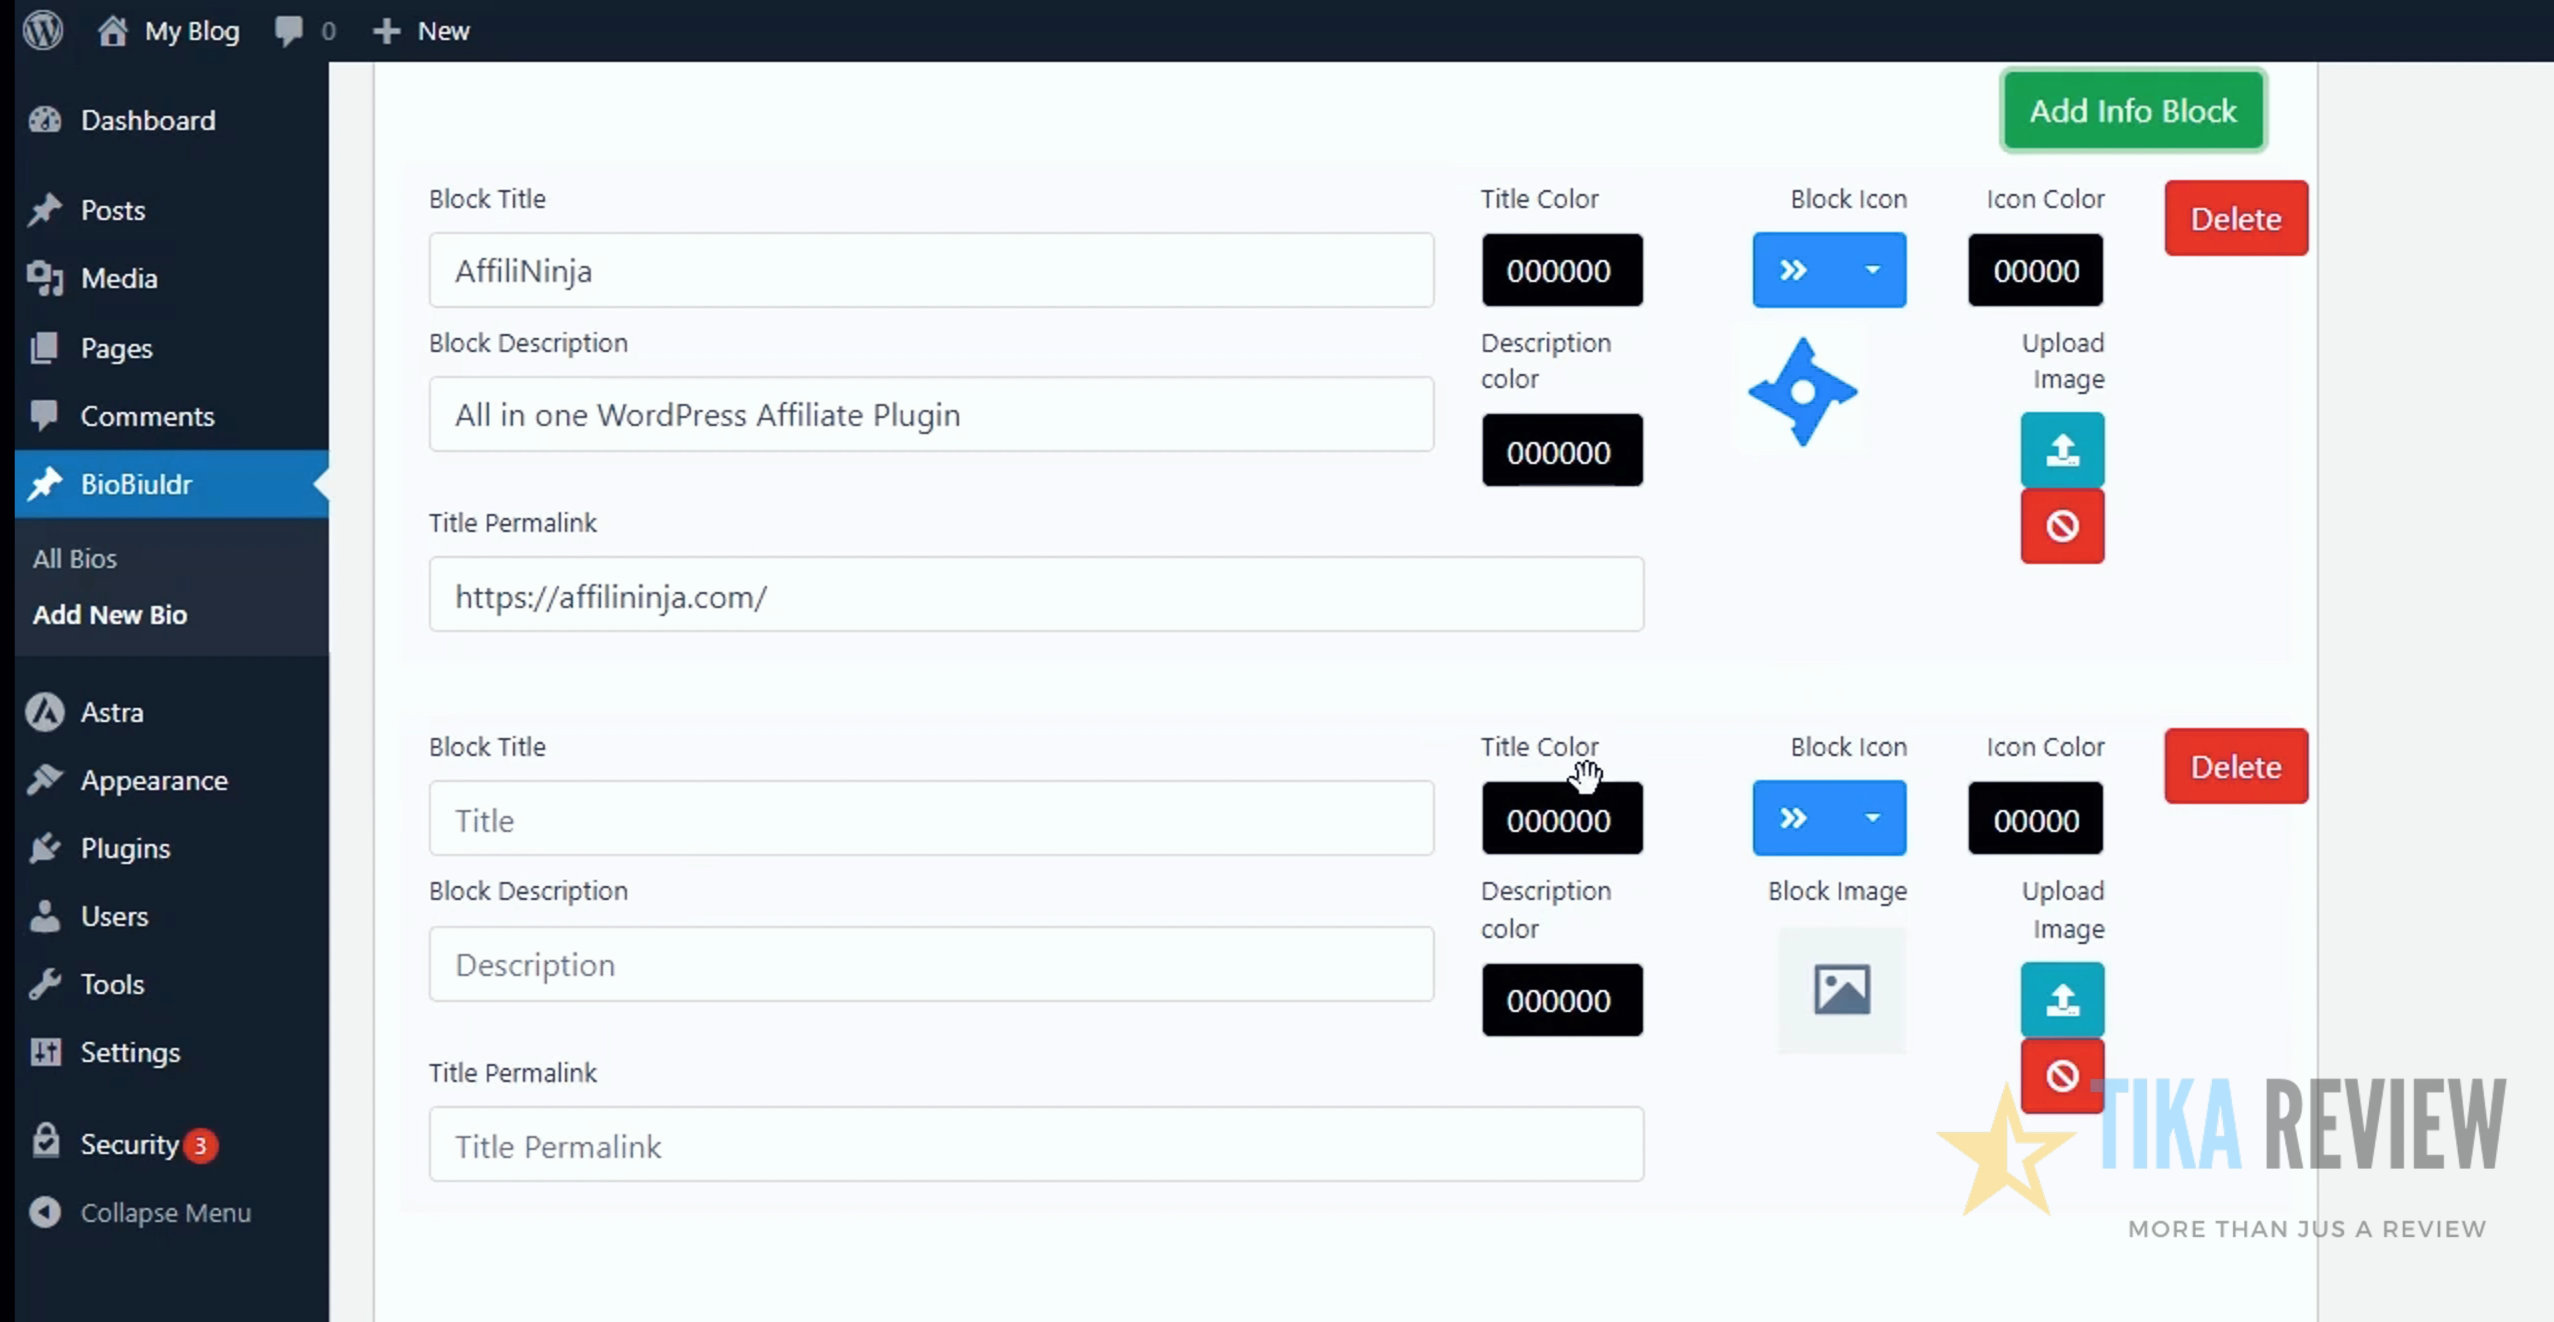Click the AffiliNinja Block Description field
The width and height of the screenshot is (2554, 1322).
(x=931, y=414)
